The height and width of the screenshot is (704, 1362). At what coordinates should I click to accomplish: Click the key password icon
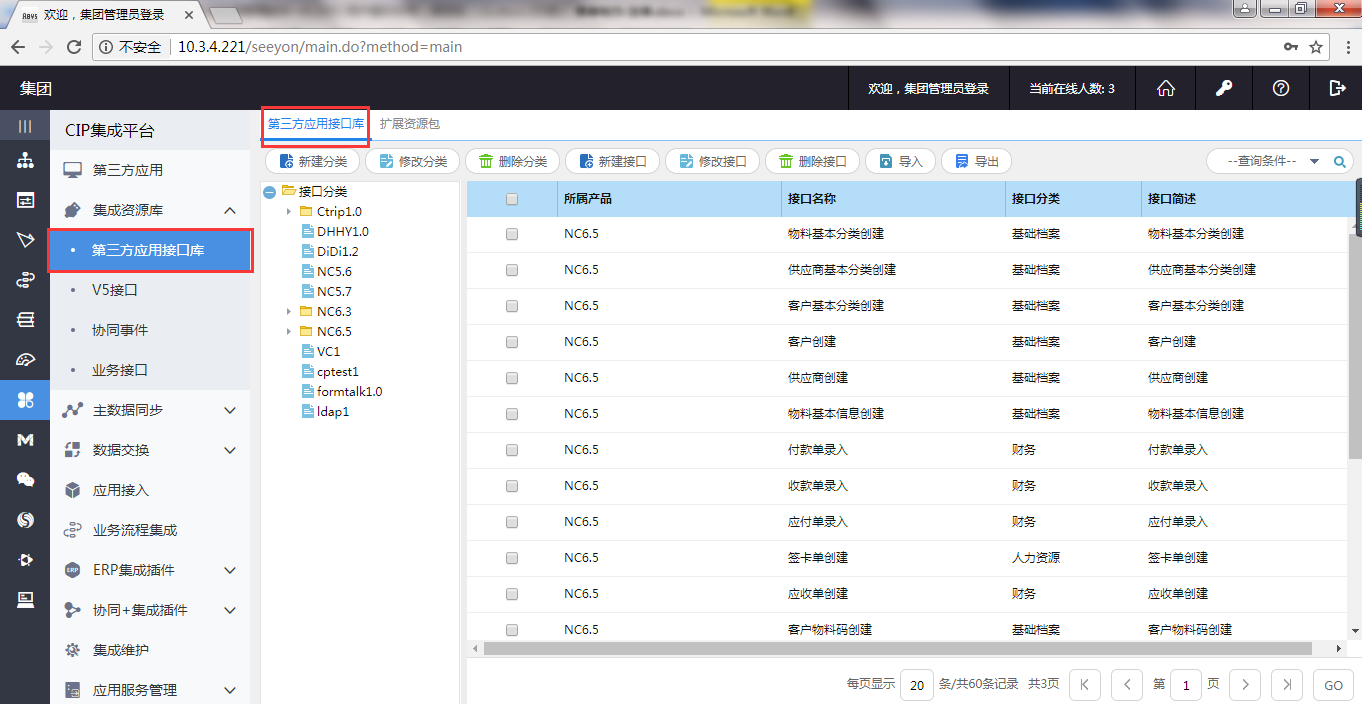coord(1223,88)
